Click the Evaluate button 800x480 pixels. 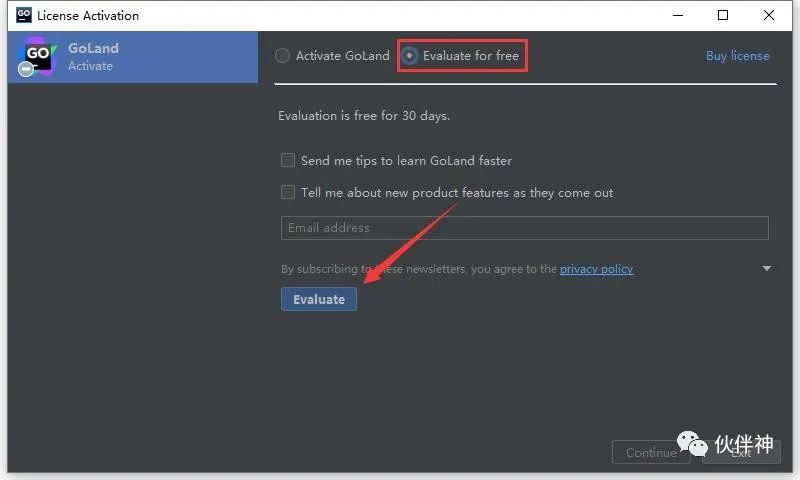[x=319, y=299]
